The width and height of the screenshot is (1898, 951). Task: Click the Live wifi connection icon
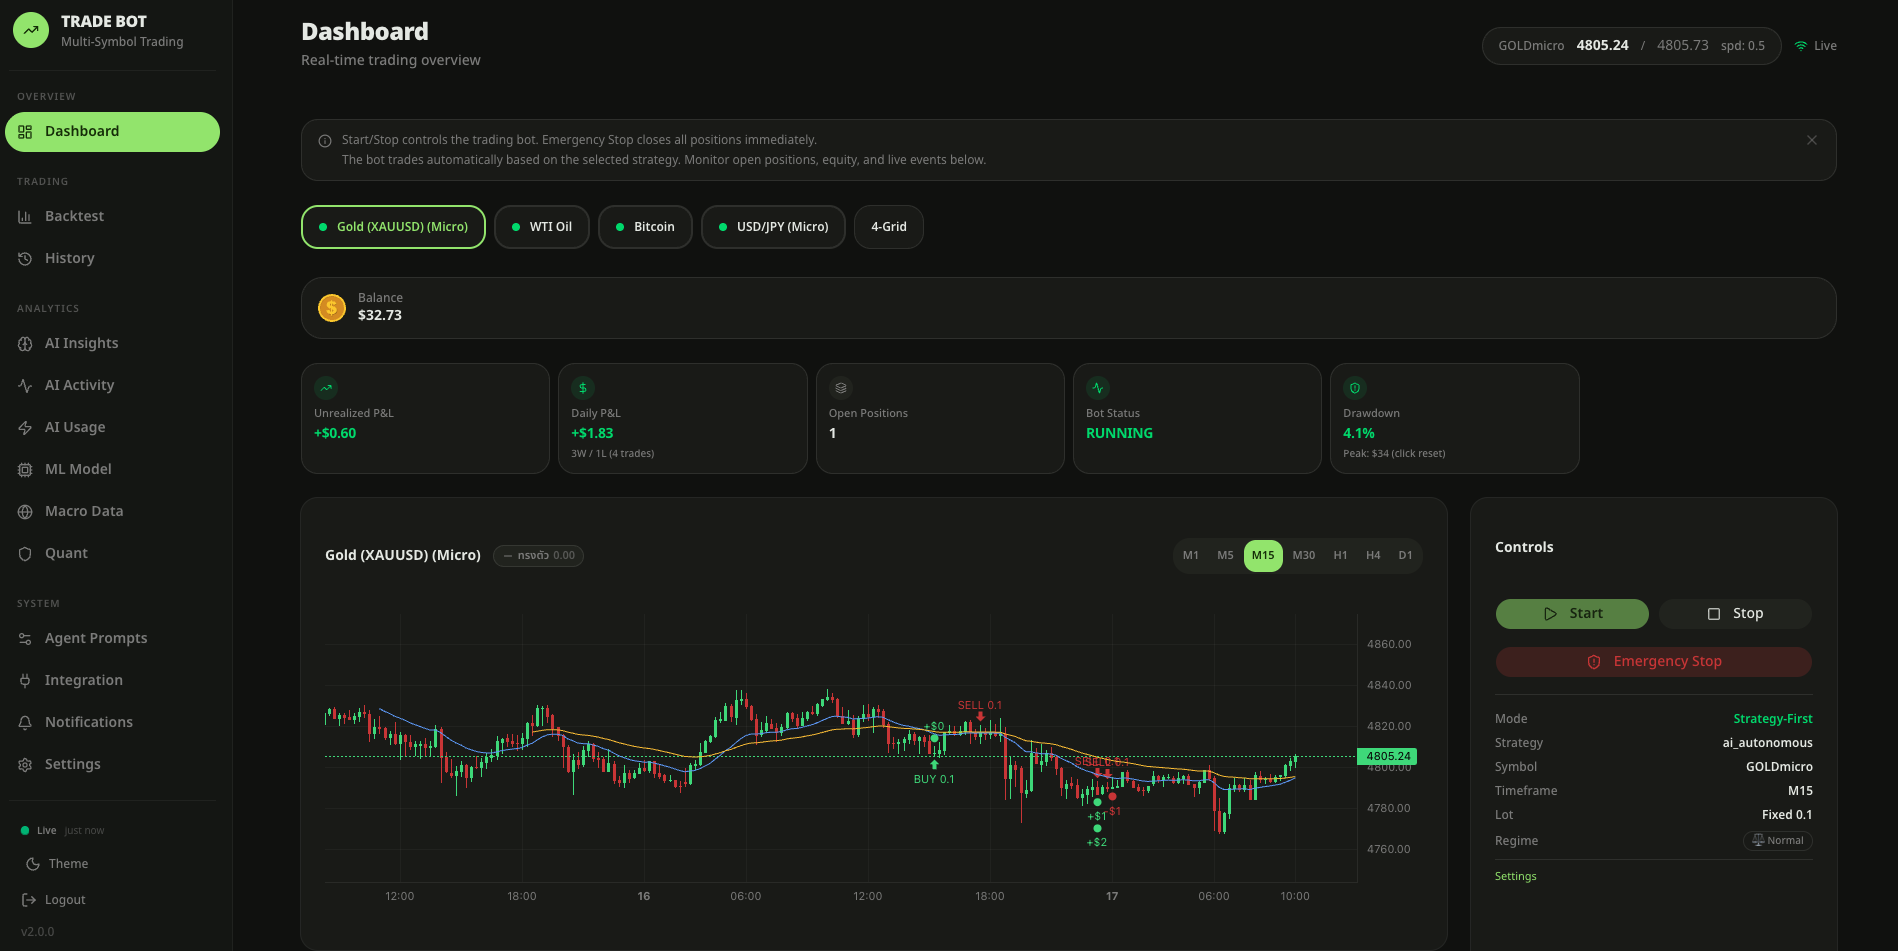point(1801,46)
